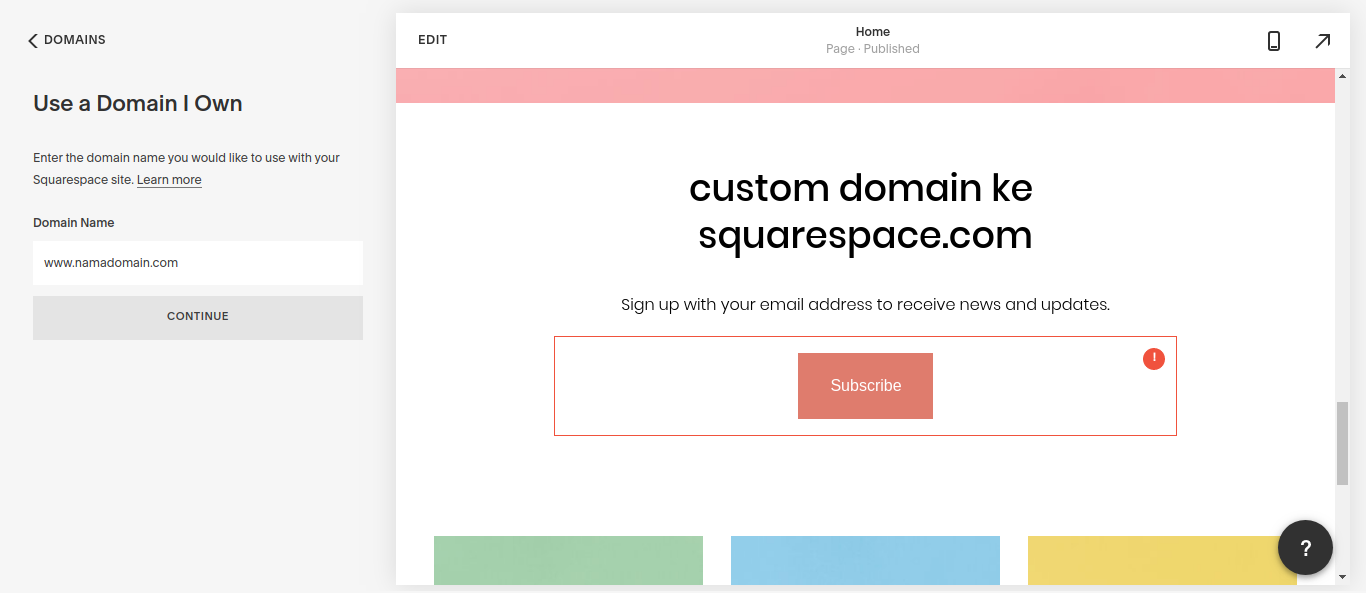
Task: Open the help question mark button
Action: (x=1305, y=547)
